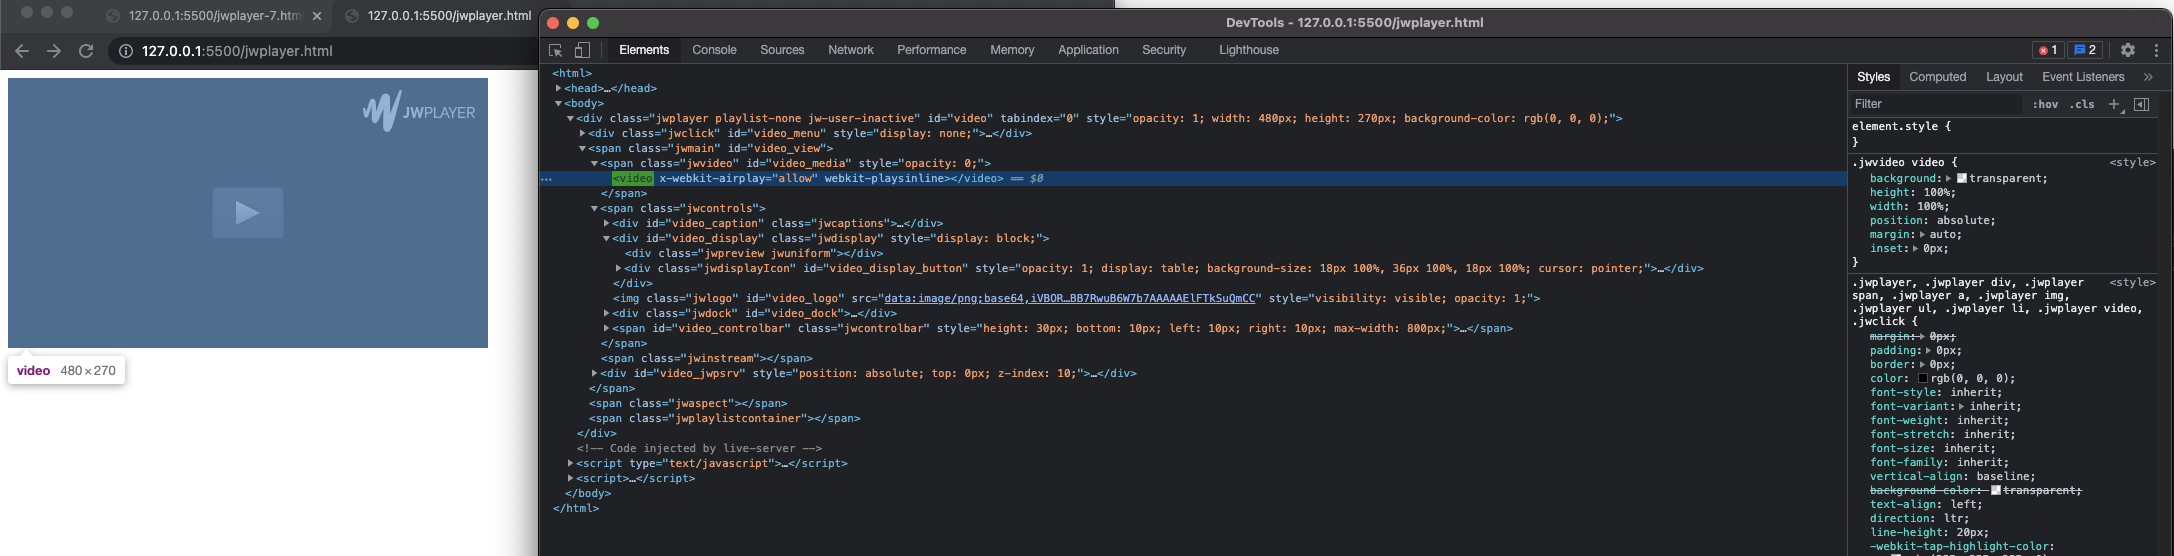2174x556 pixels.
Task: Open the Lighthouse tab
Action: (1248, 50)
